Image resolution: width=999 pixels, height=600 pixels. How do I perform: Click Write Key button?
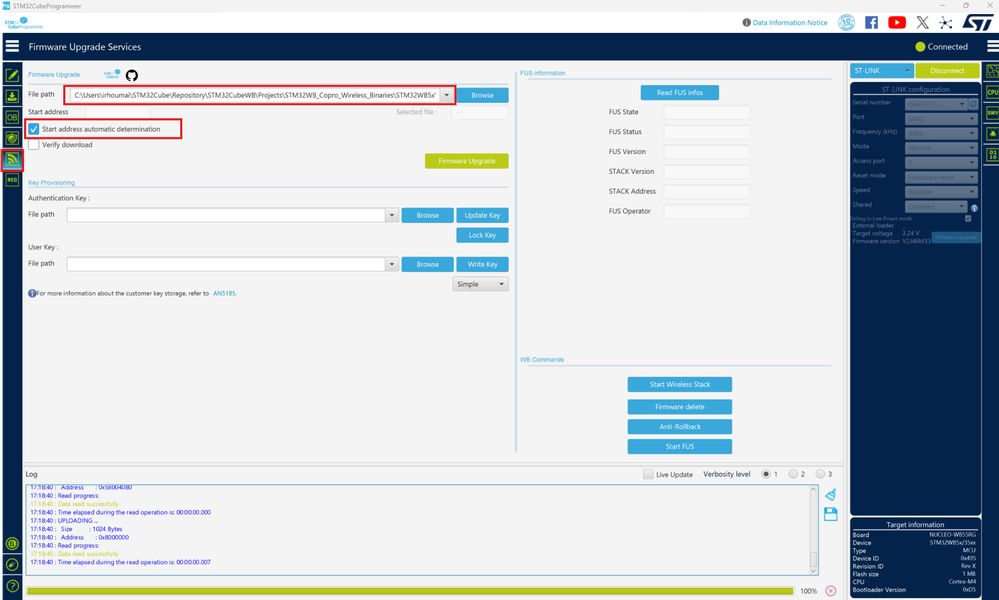tap(482, 264)
